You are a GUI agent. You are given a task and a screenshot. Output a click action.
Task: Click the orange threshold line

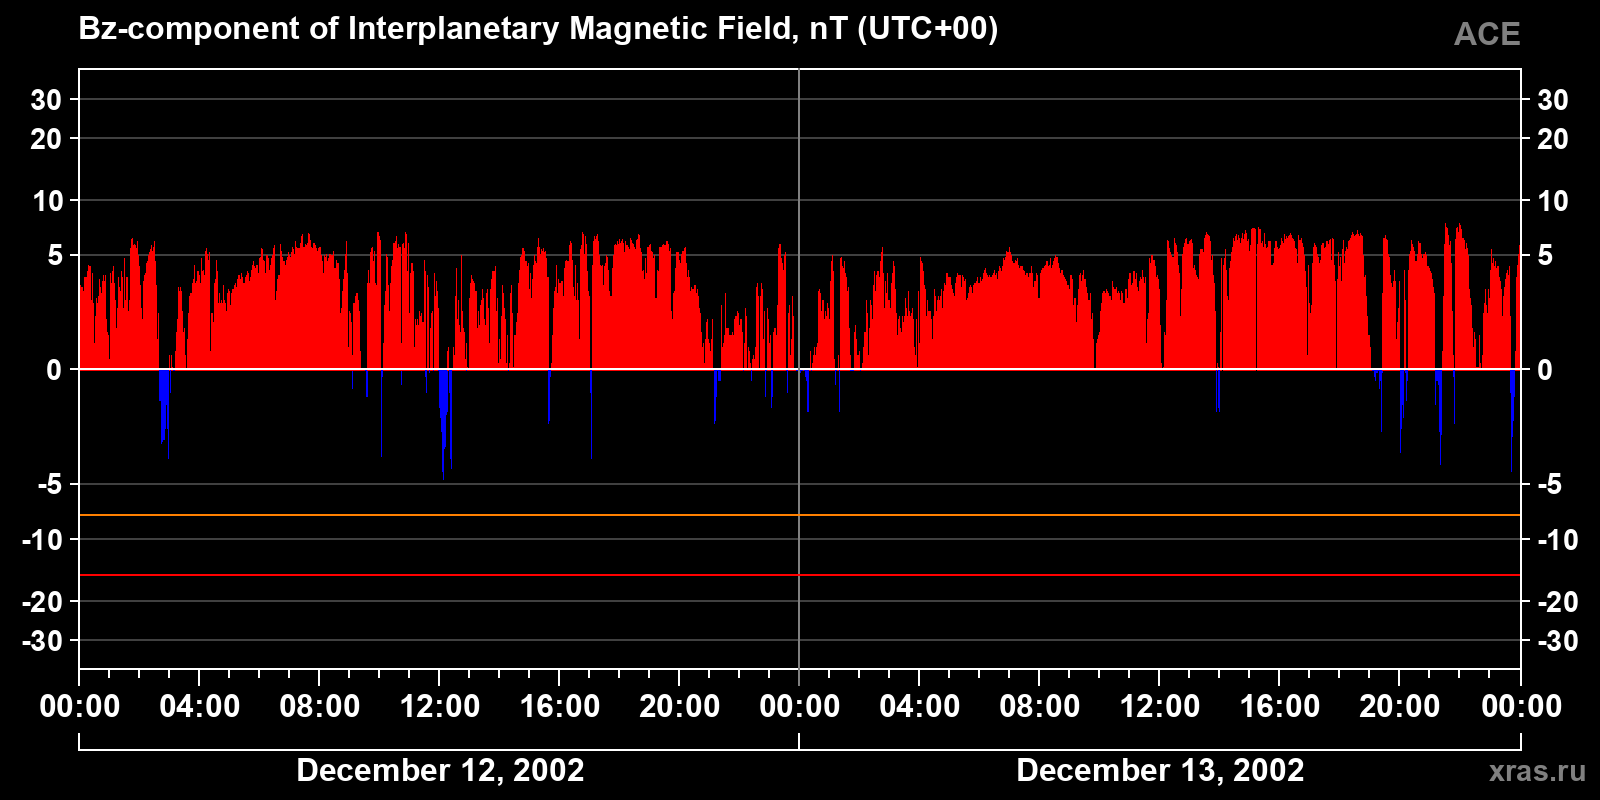(x=800, y=515)
